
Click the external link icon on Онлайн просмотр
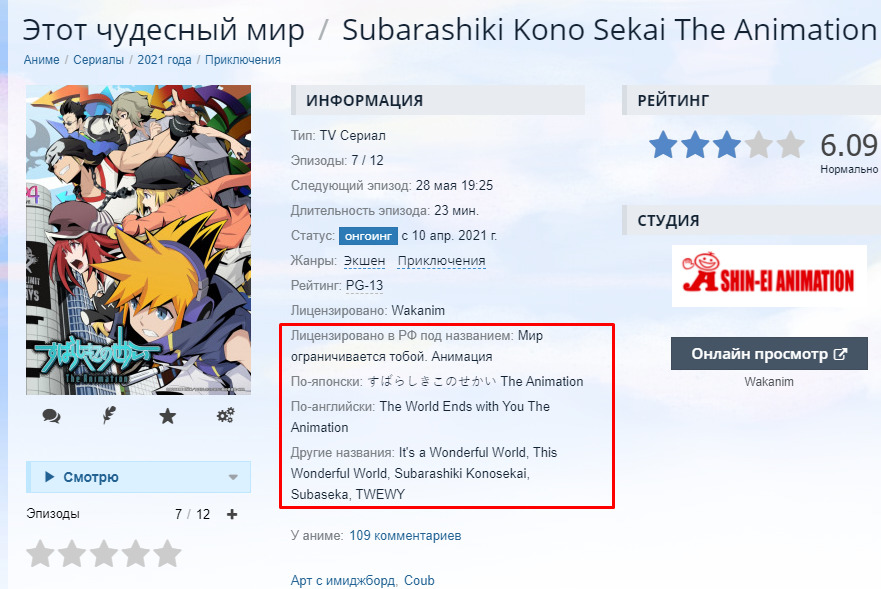click(x=840, y=354)
